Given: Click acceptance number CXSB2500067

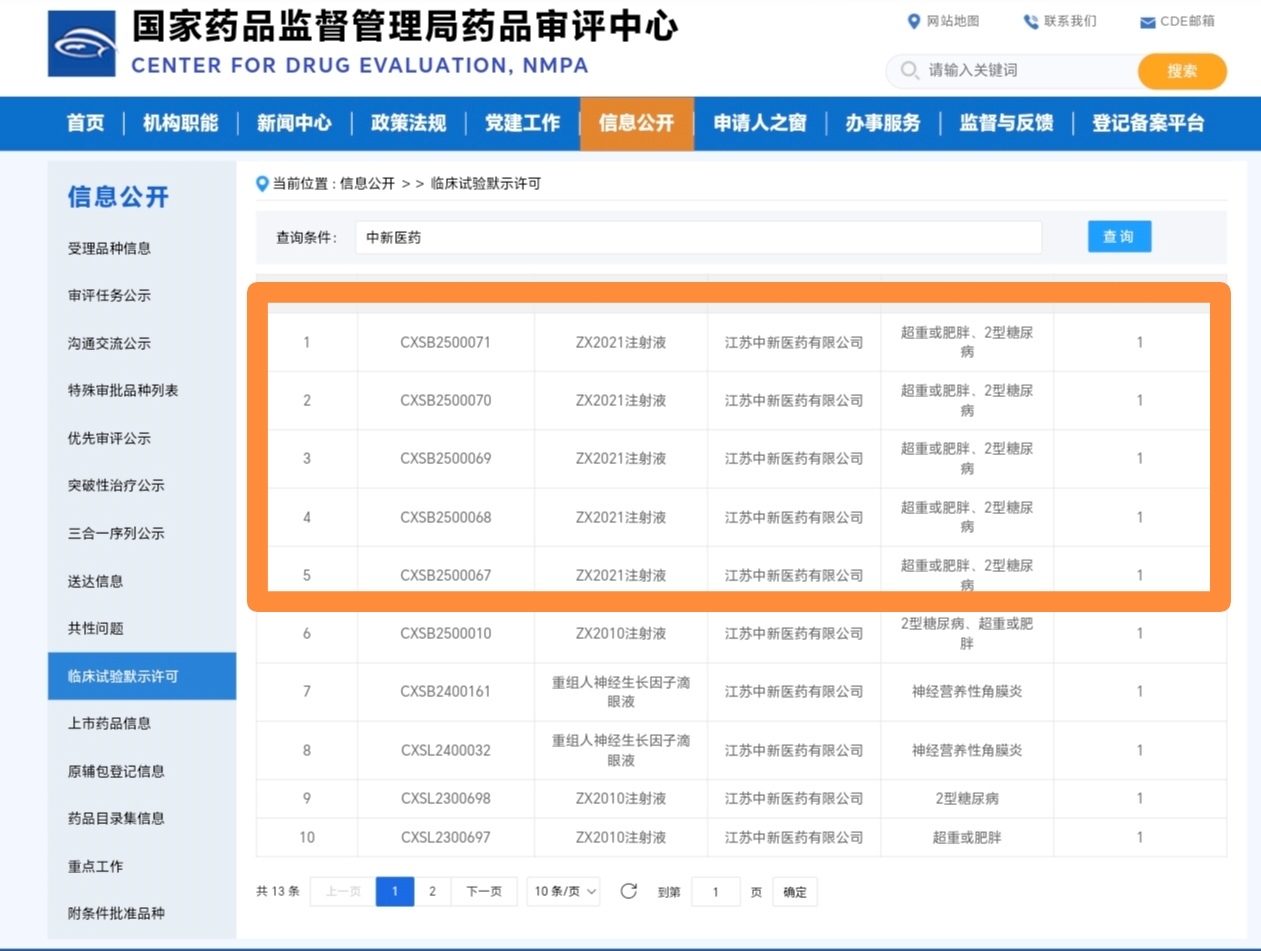Looking at the screenshot, I should click(x=446, y=575).
